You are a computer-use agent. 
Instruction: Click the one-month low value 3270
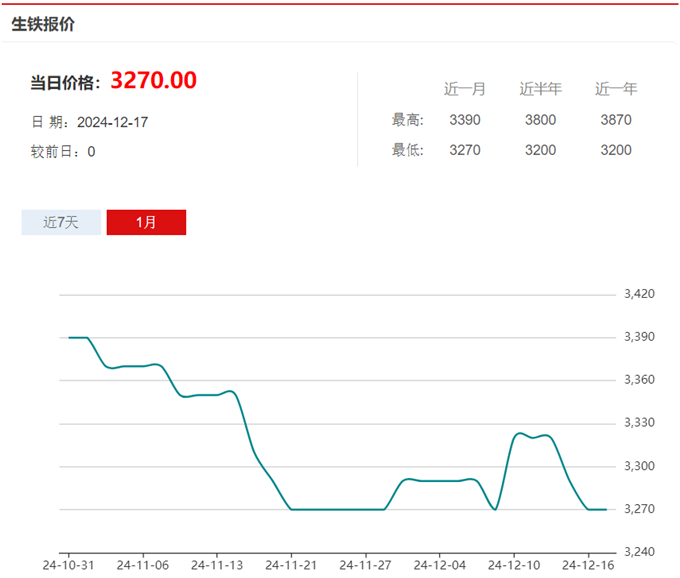click(465, 150)
